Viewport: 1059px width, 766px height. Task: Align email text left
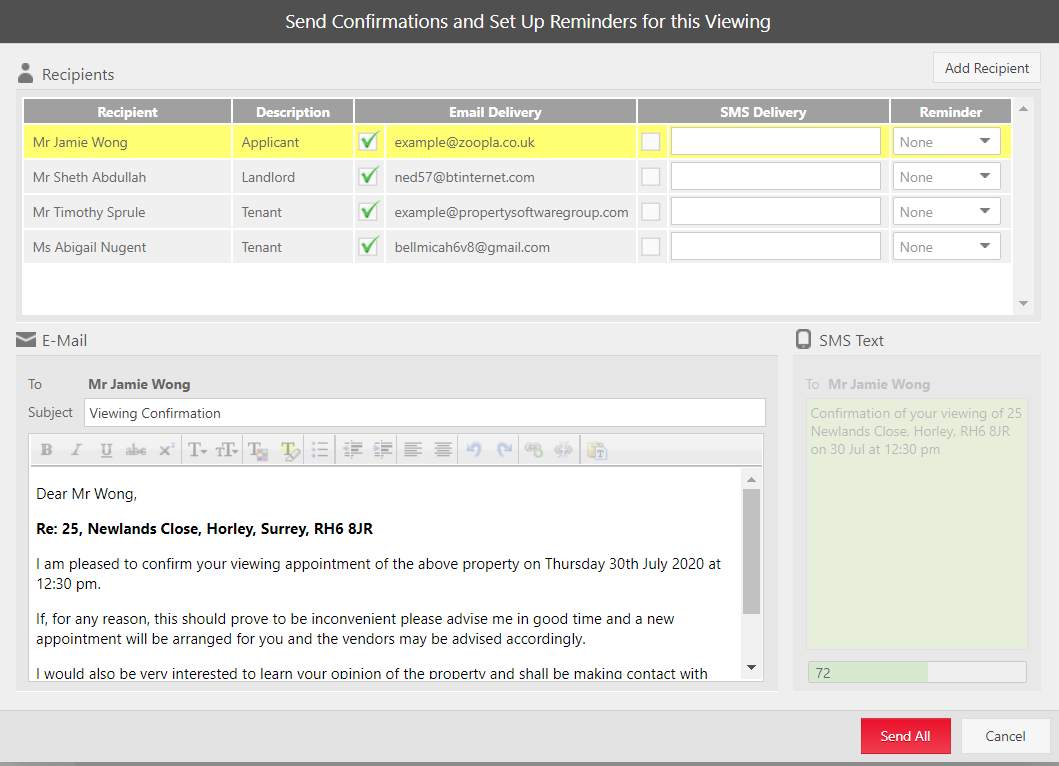point(413,450)
